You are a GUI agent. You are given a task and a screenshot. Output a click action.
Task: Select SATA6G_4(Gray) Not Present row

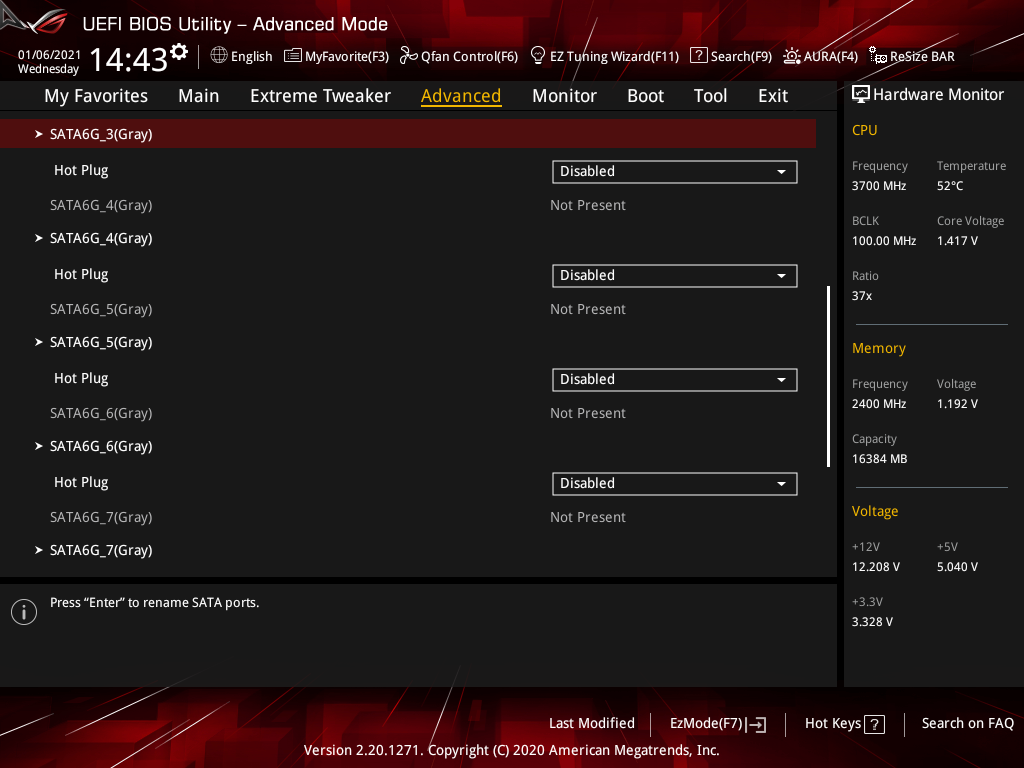[x=408, y=205]
